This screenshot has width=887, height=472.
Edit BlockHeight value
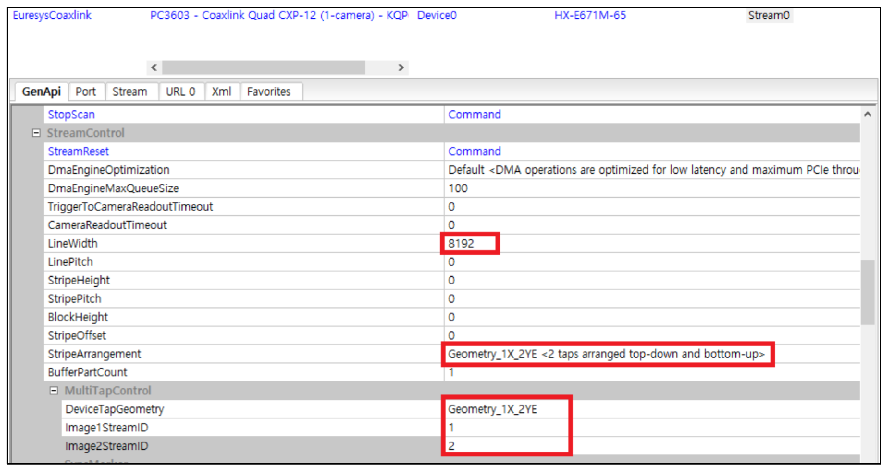tap(652, 317)
